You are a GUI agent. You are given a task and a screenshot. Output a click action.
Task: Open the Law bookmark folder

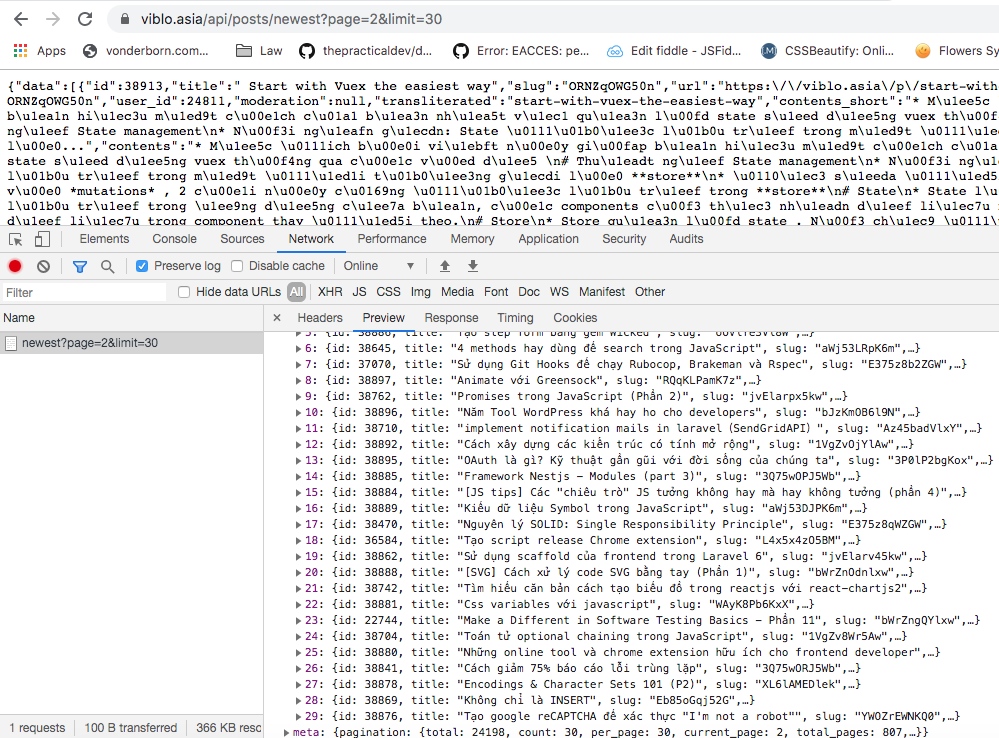[x=259, y=50]
